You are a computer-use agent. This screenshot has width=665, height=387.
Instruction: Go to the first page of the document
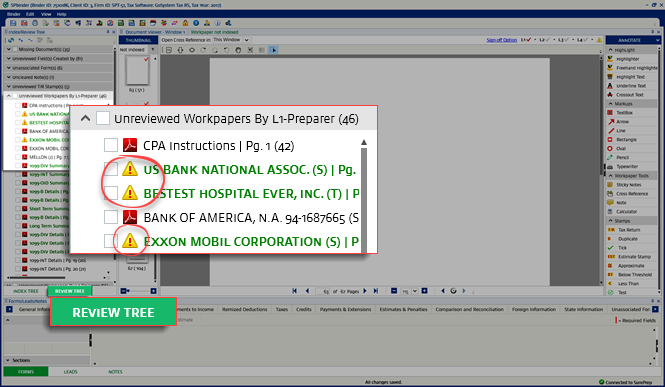tap(294, 291)
